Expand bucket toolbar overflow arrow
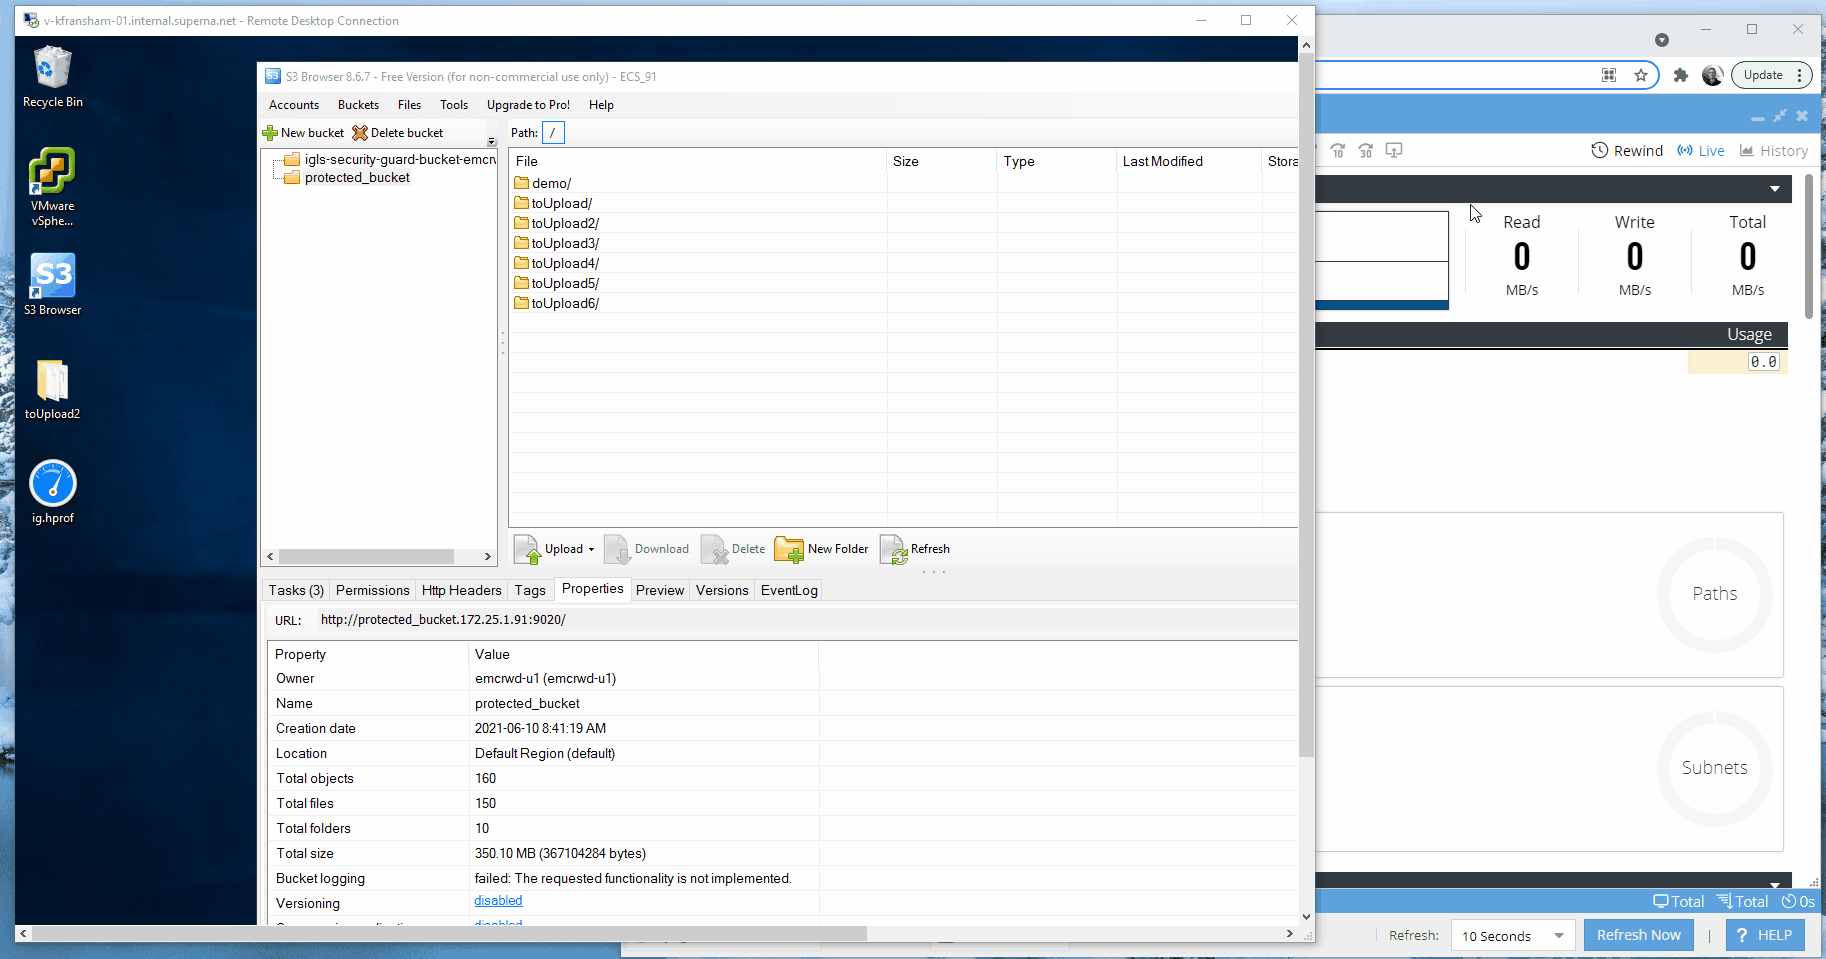The image size is (1826, 959). click(x=491, y=141)
